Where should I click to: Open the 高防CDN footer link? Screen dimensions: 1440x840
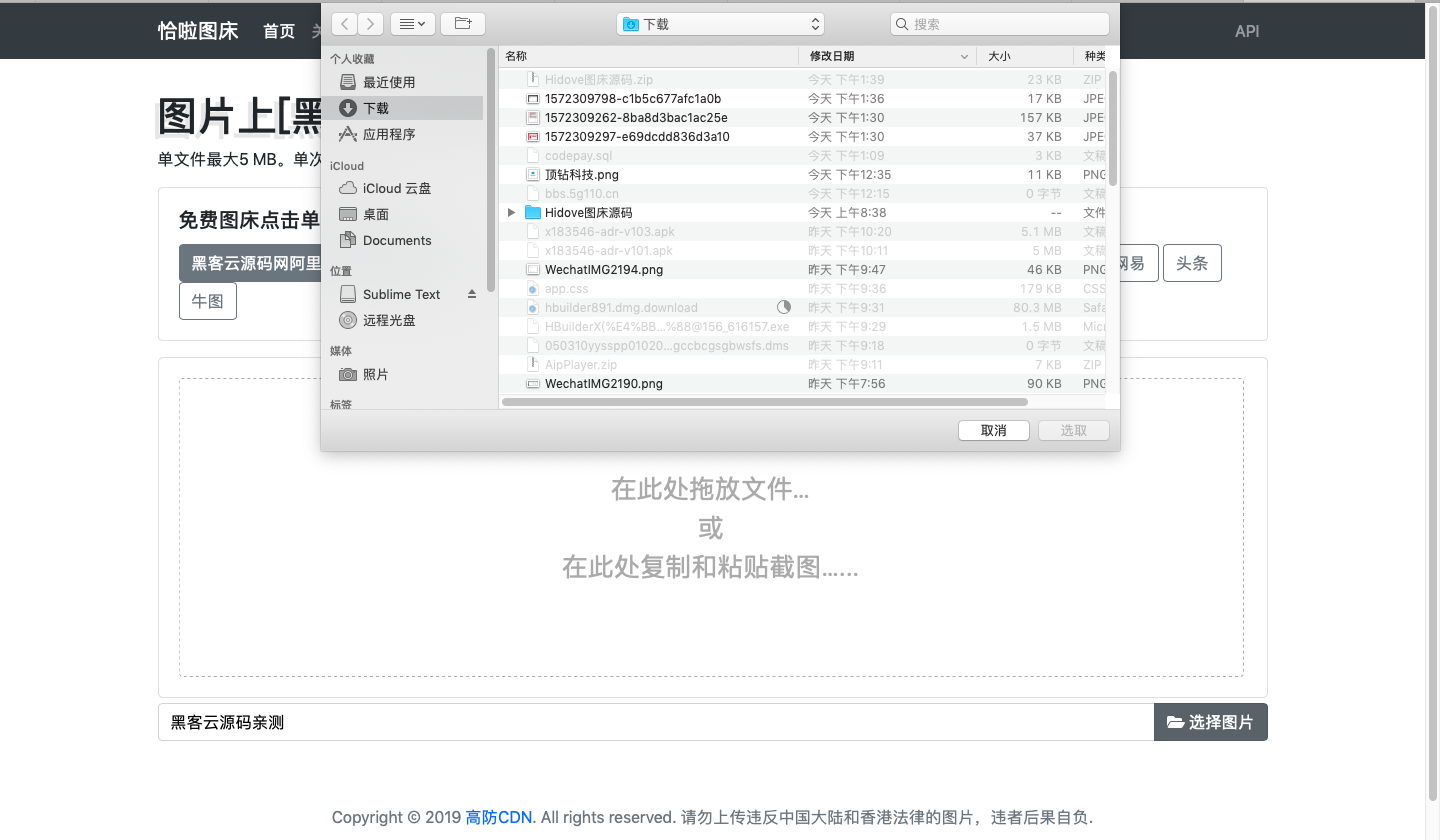click(498, 817)
